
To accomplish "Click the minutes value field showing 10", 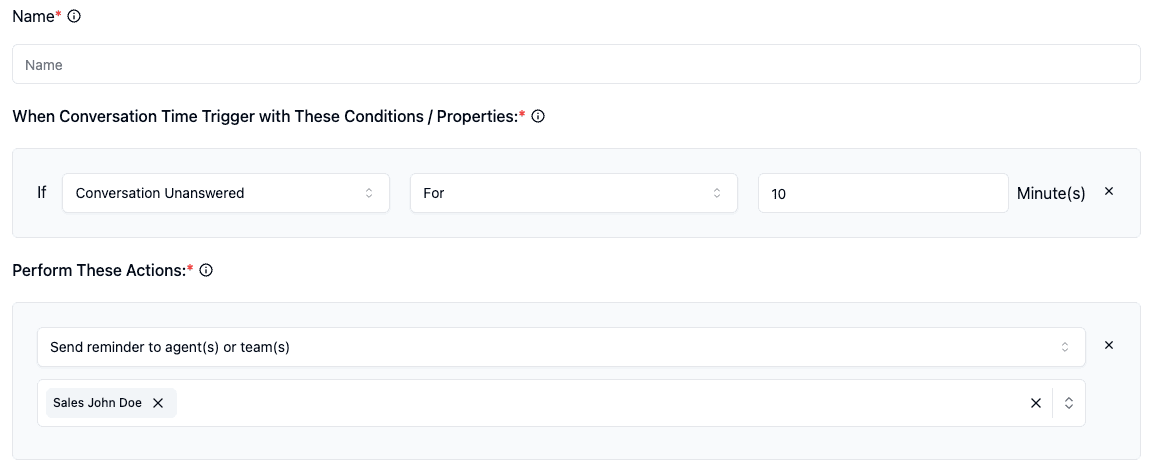I will [x=883, y=193].
